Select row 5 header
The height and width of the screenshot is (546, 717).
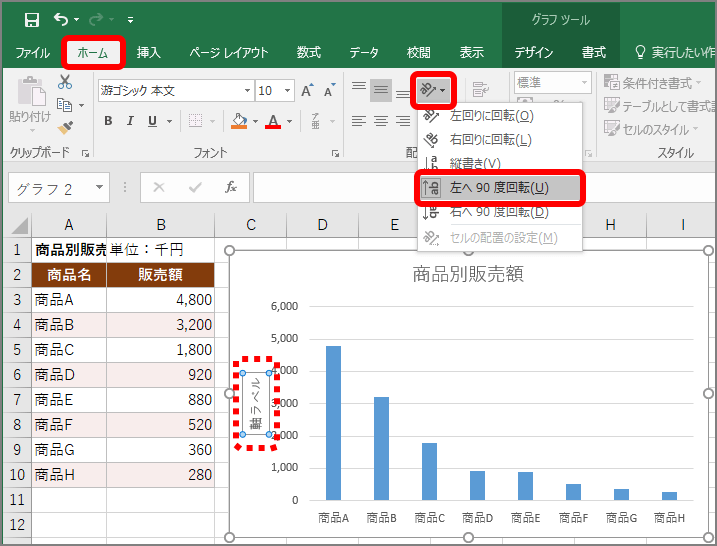pos(17,350)
